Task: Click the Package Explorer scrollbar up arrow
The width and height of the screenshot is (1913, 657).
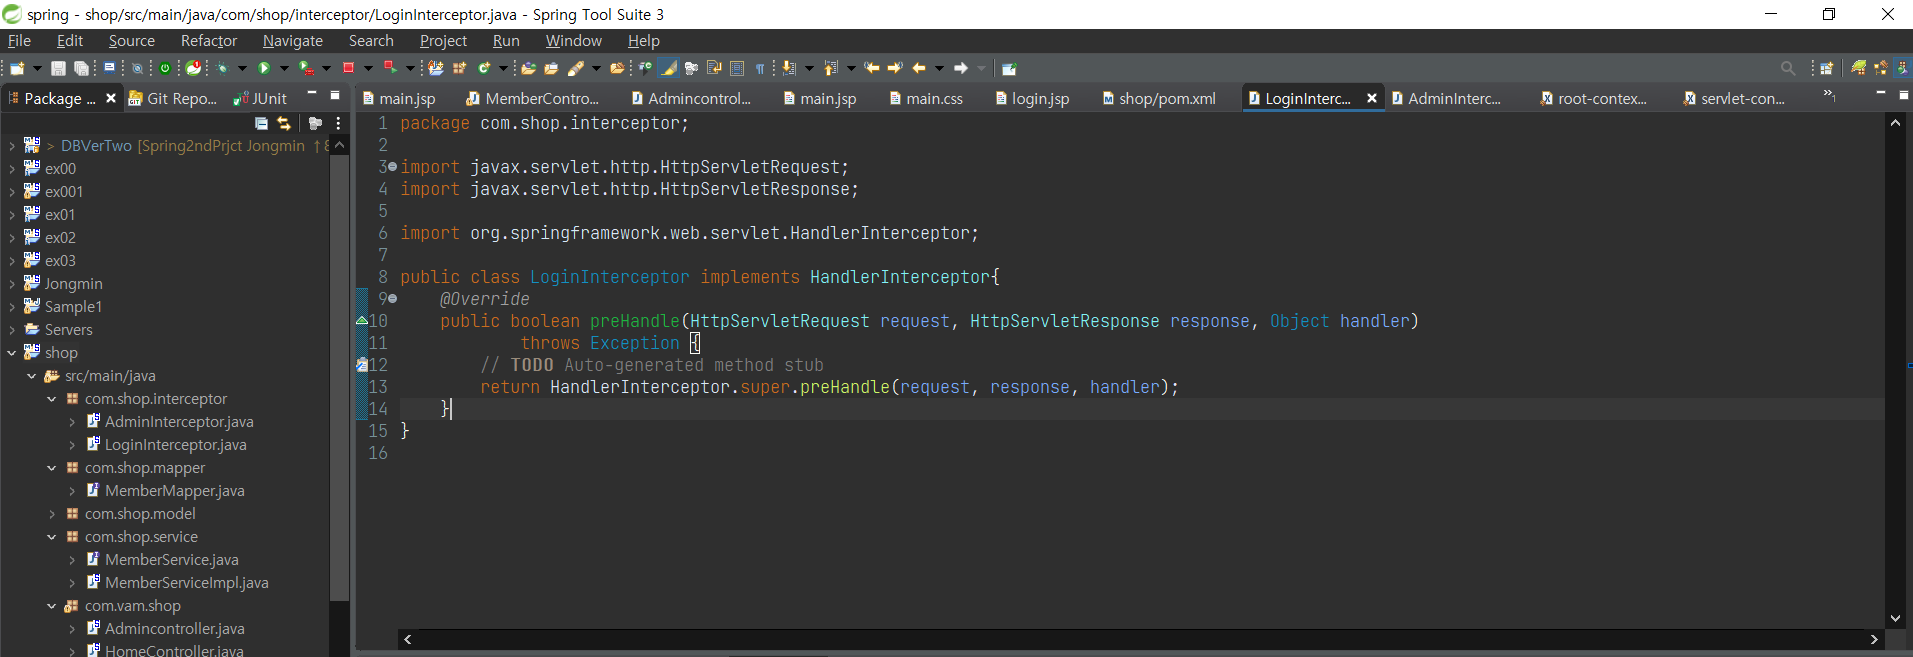Action: click(339, 145)
